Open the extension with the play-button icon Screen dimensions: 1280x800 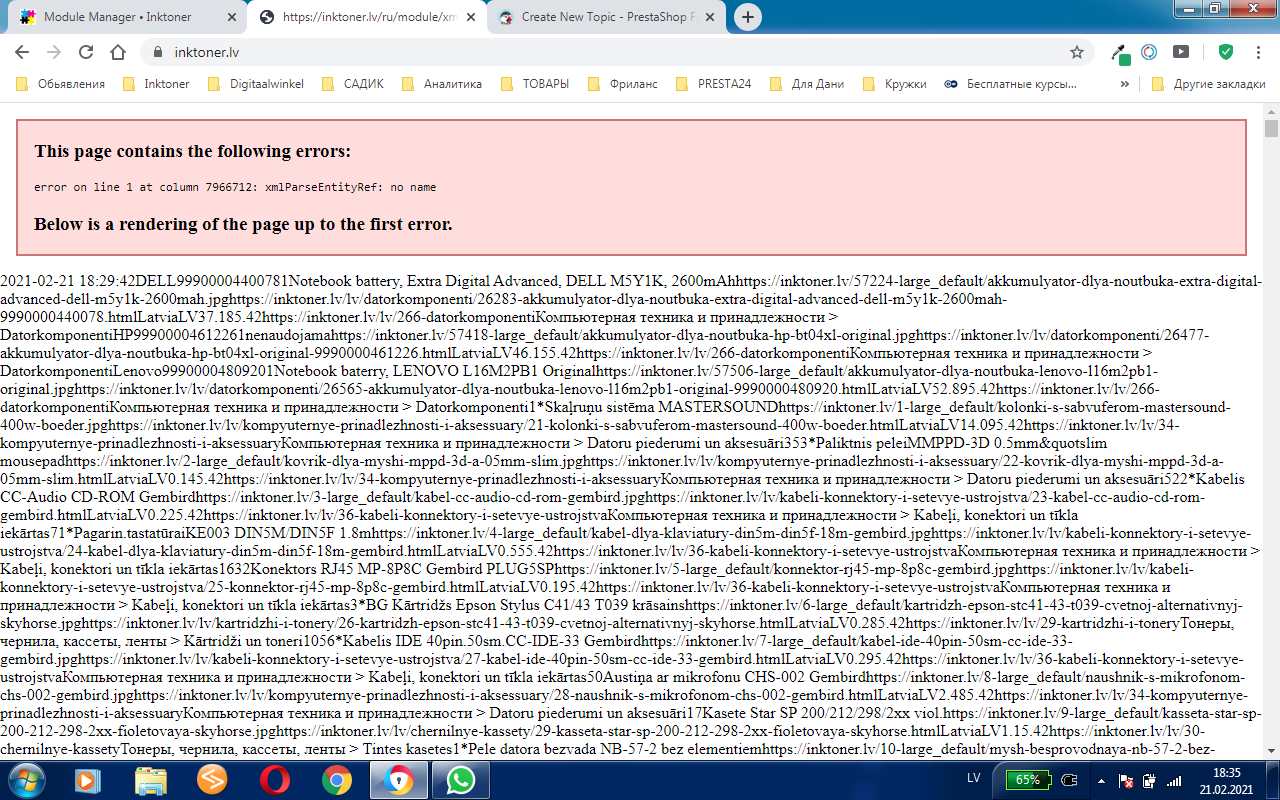pos(1181,52)
